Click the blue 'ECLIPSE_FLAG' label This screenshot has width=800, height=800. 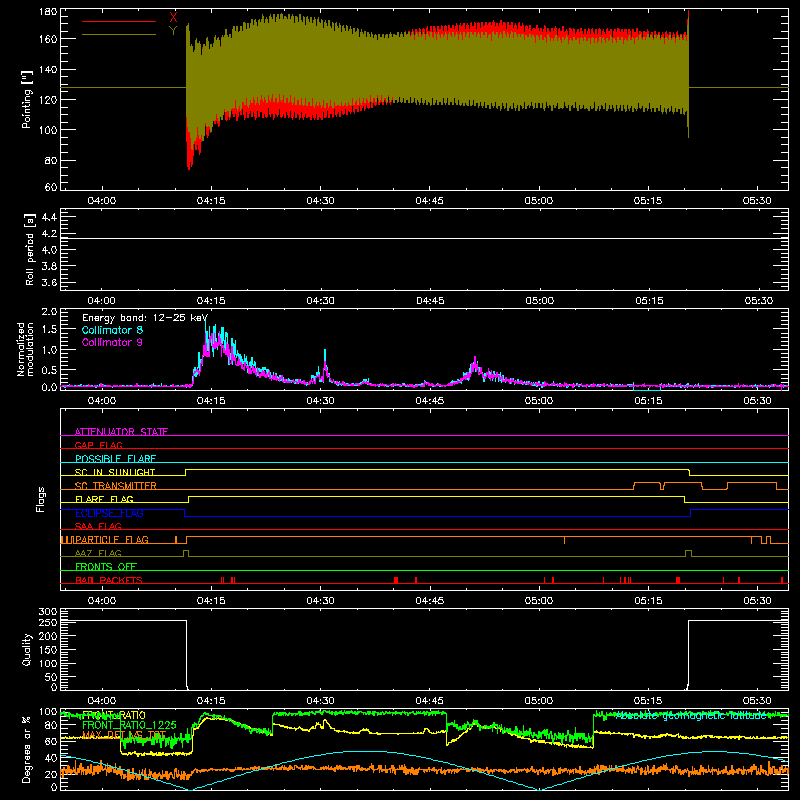109,513
